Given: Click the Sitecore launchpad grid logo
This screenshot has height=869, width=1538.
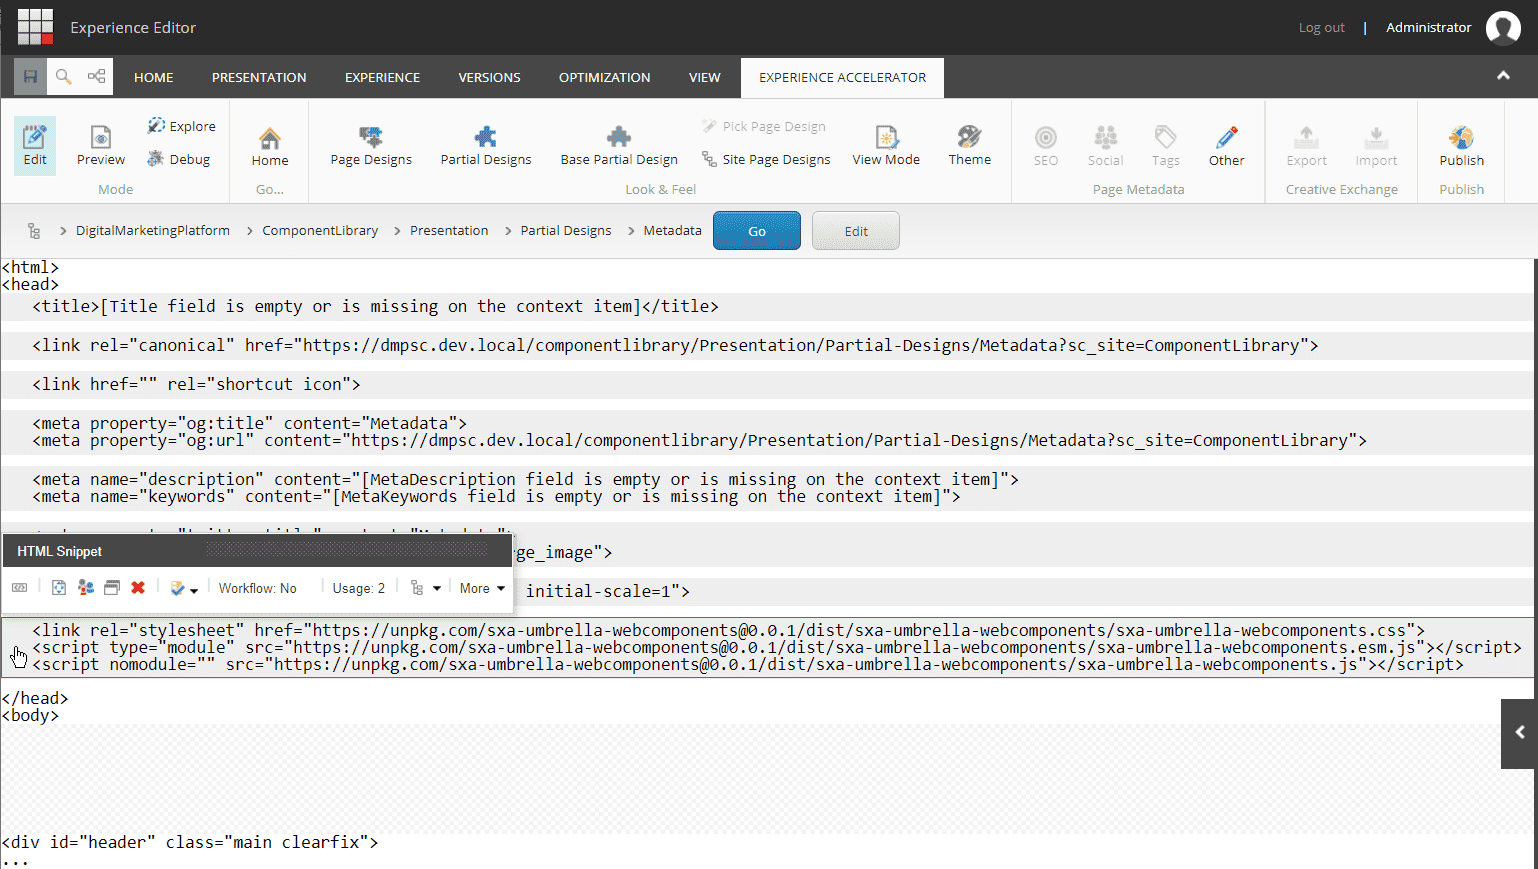Looking at the screenshot, I should (35, 27).
